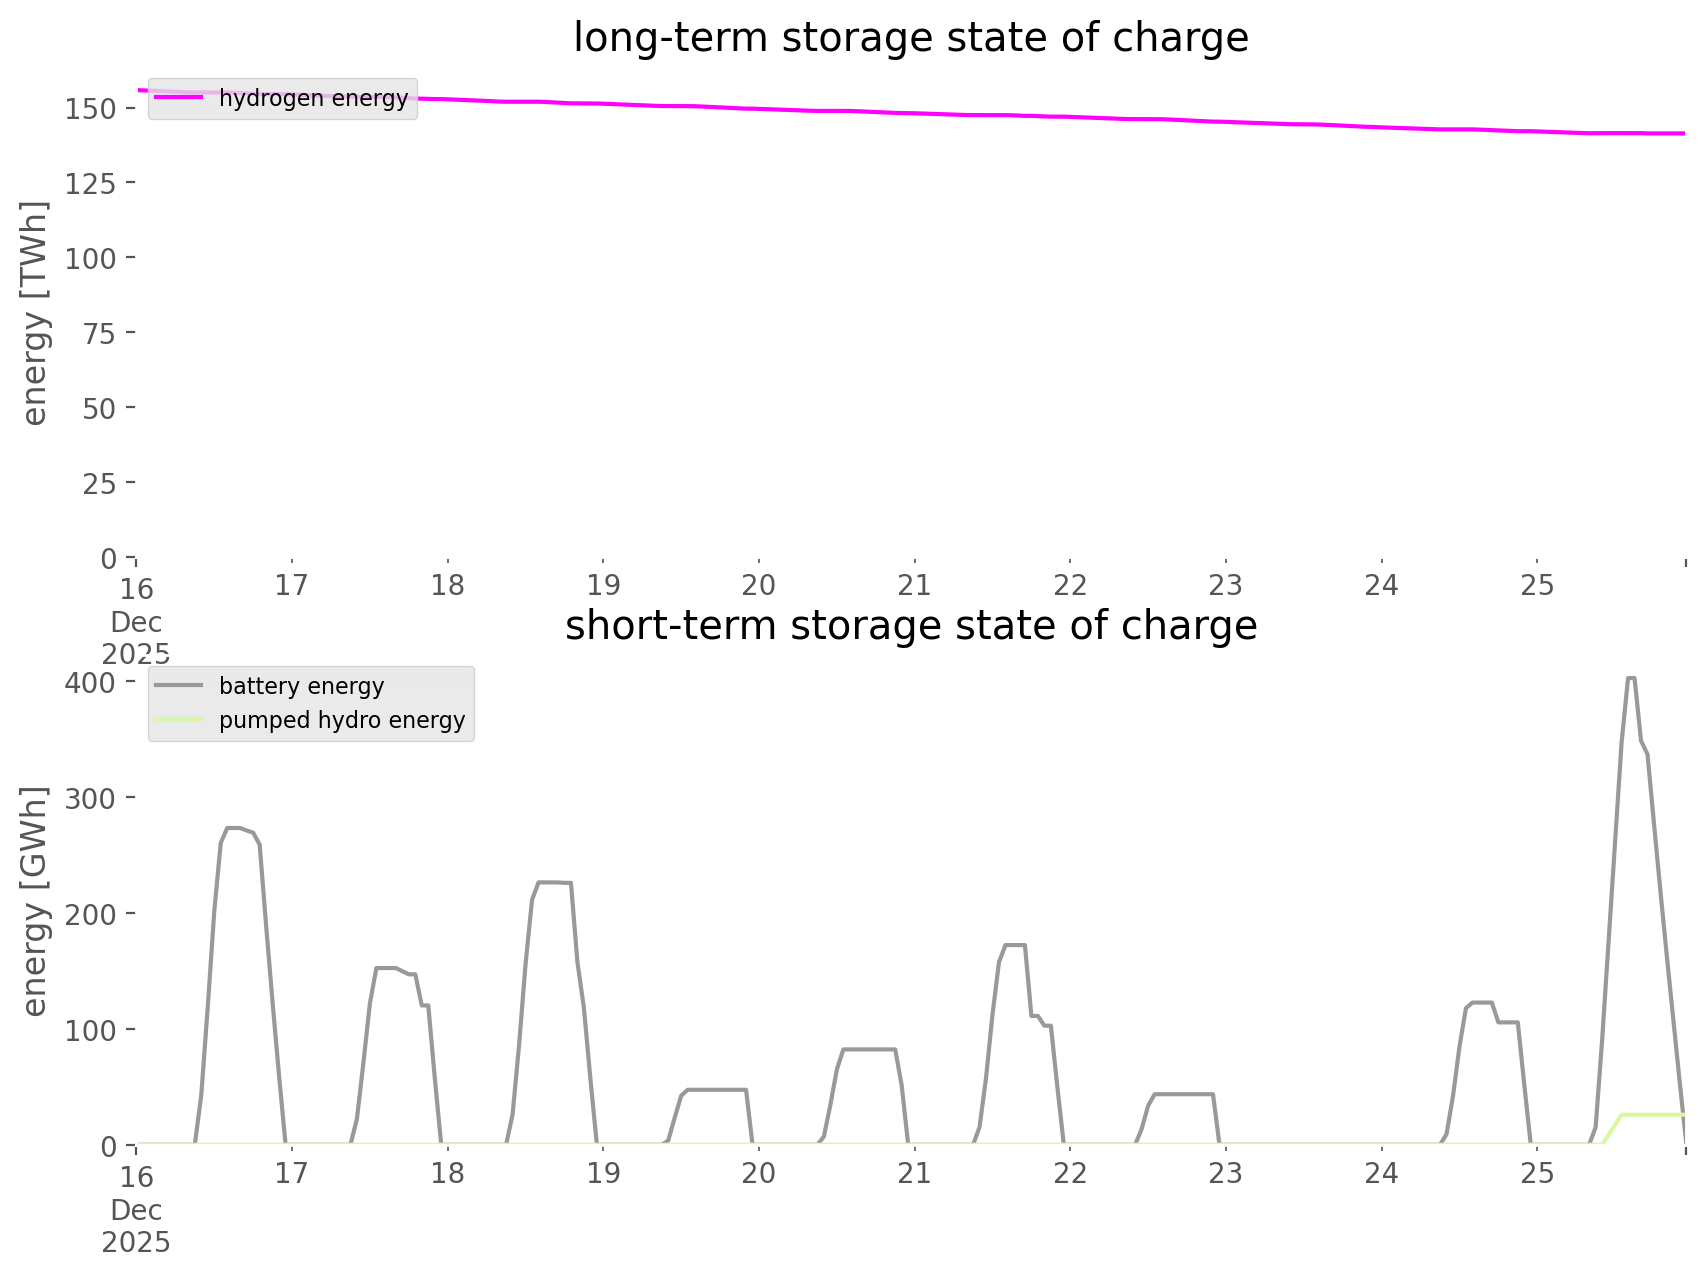Select the 150 tick on the TWh axis
The image size is (1706, 1277).
91,109
